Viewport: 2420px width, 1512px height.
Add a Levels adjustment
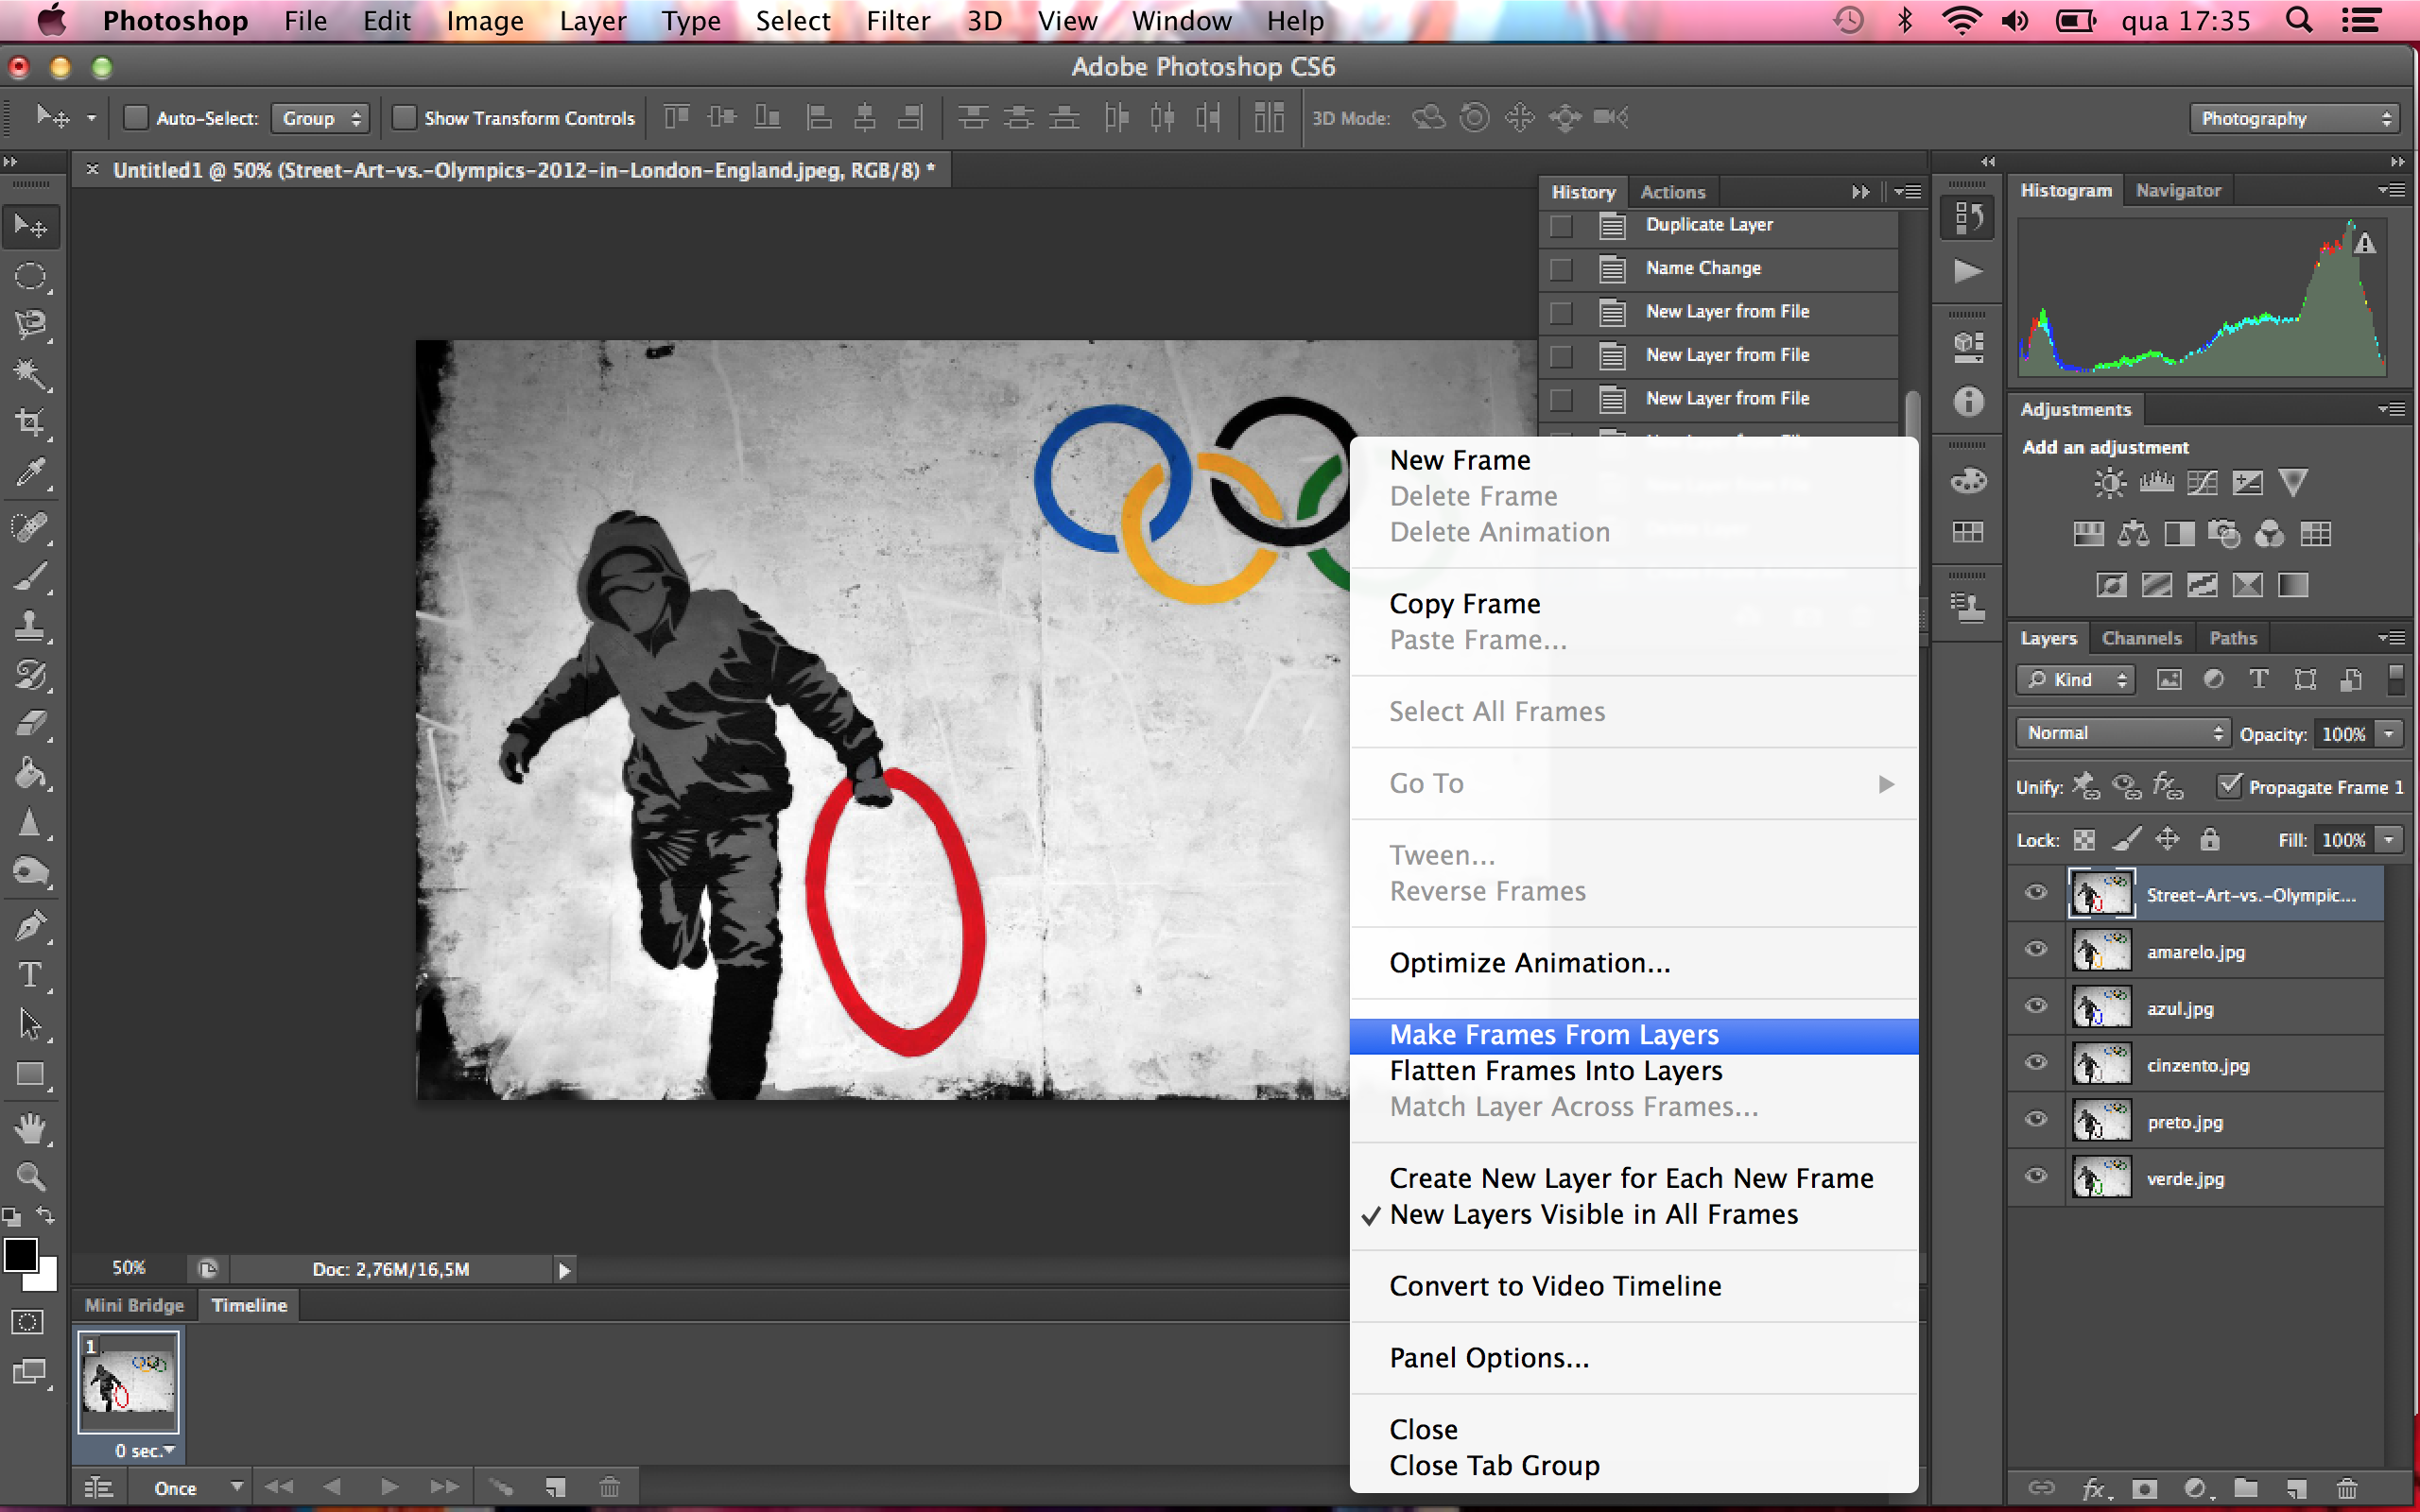(x=2156, y=484)
